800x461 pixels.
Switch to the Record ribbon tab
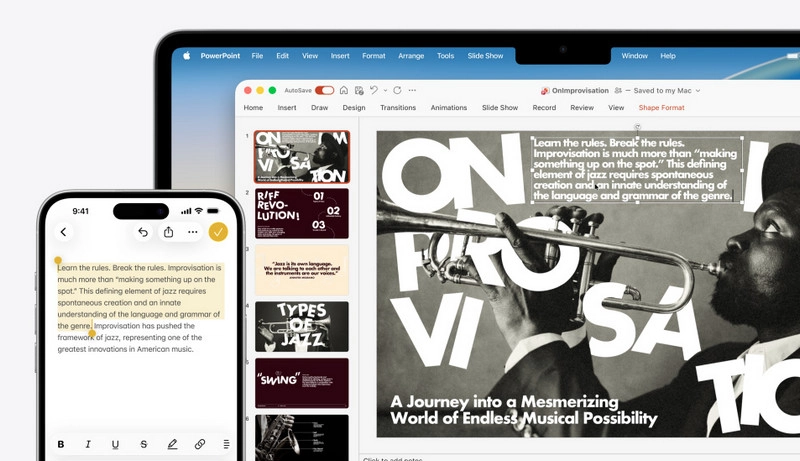[x=544, y=108]
